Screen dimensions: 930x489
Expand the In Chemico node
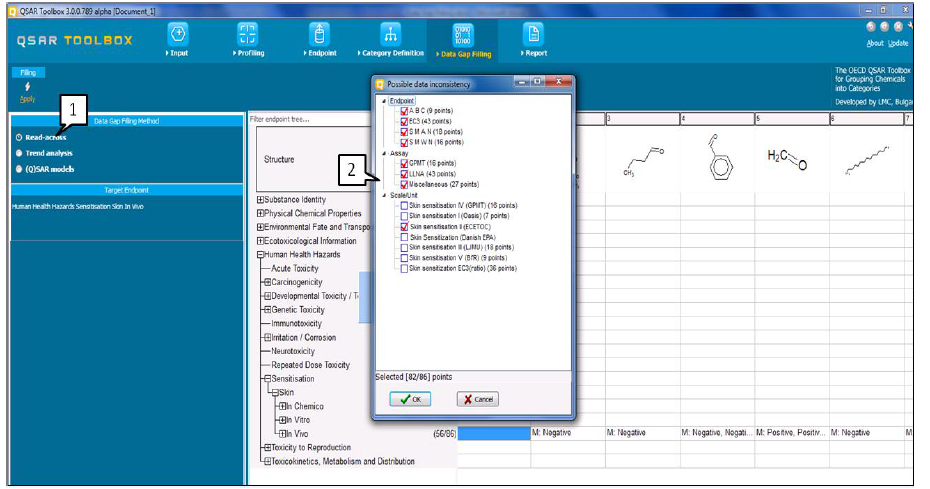[x=282, y=407]
